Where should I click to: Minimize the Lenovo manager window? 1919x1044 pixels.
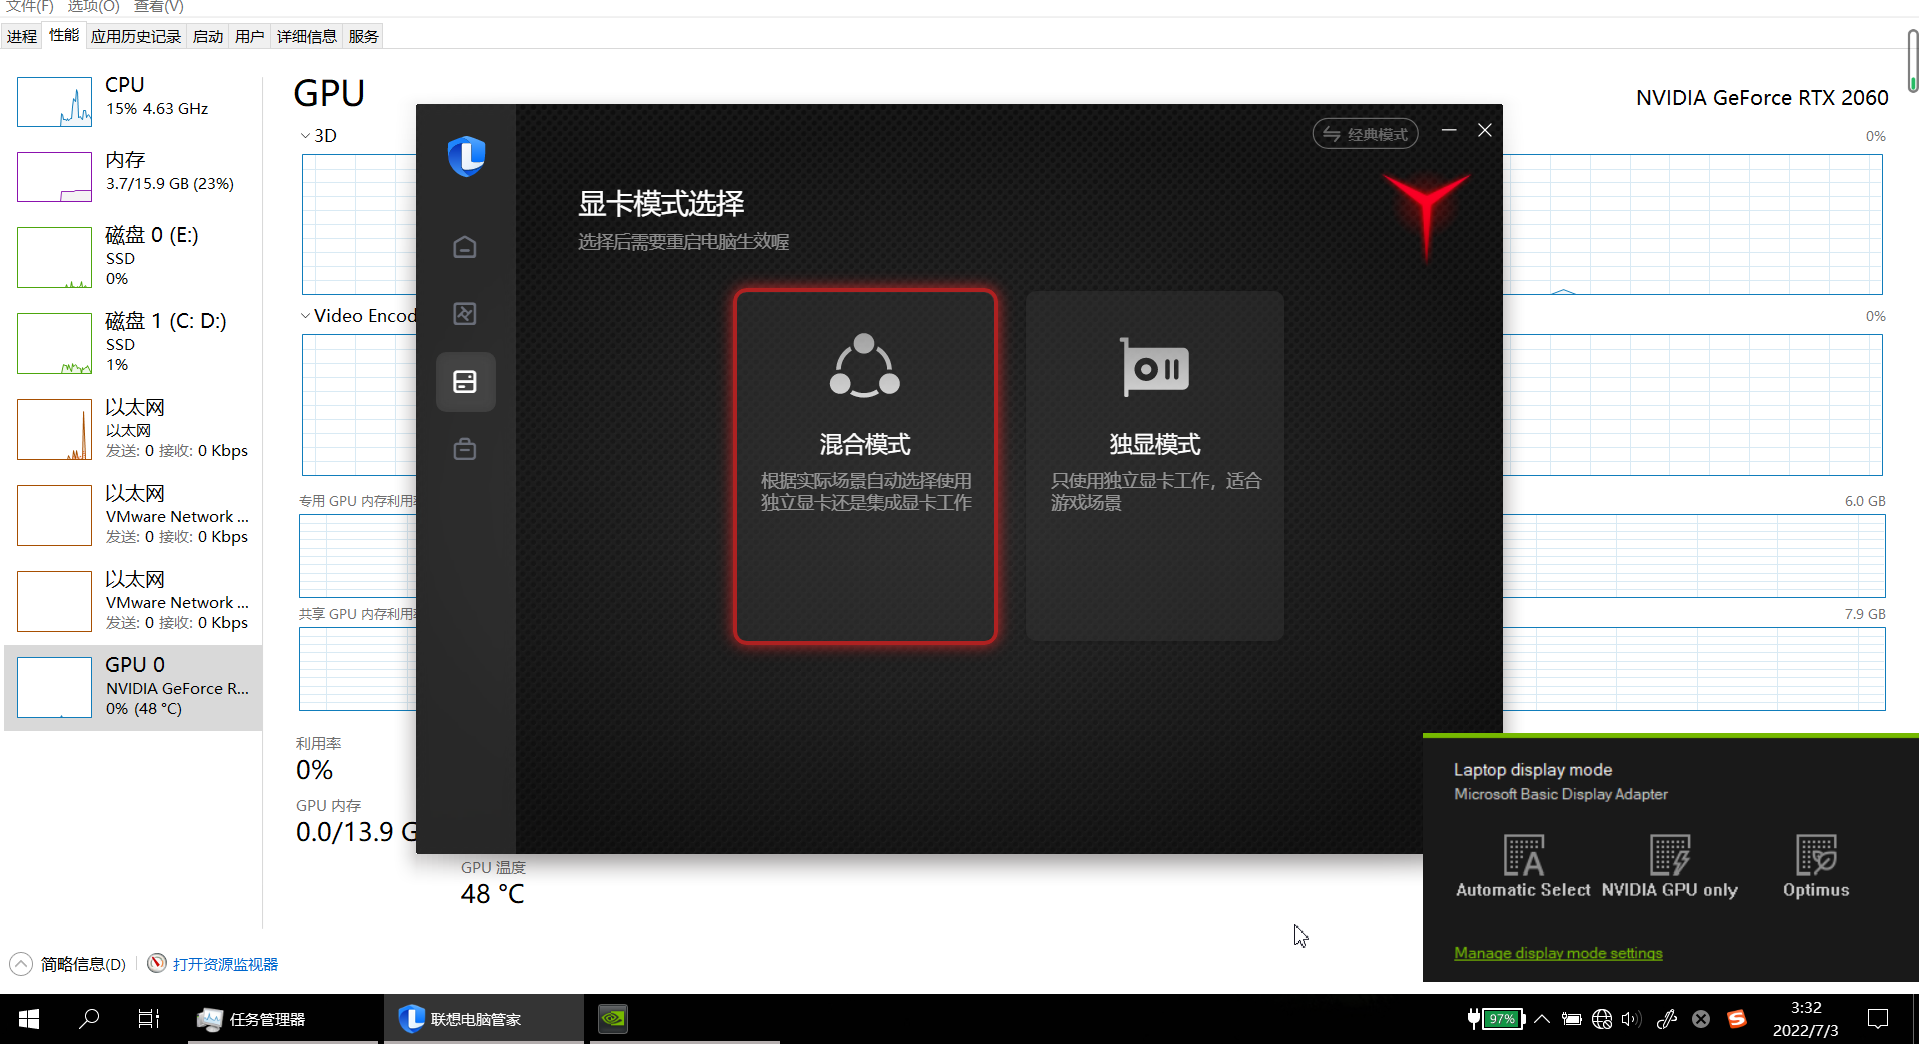[1449, 131]
